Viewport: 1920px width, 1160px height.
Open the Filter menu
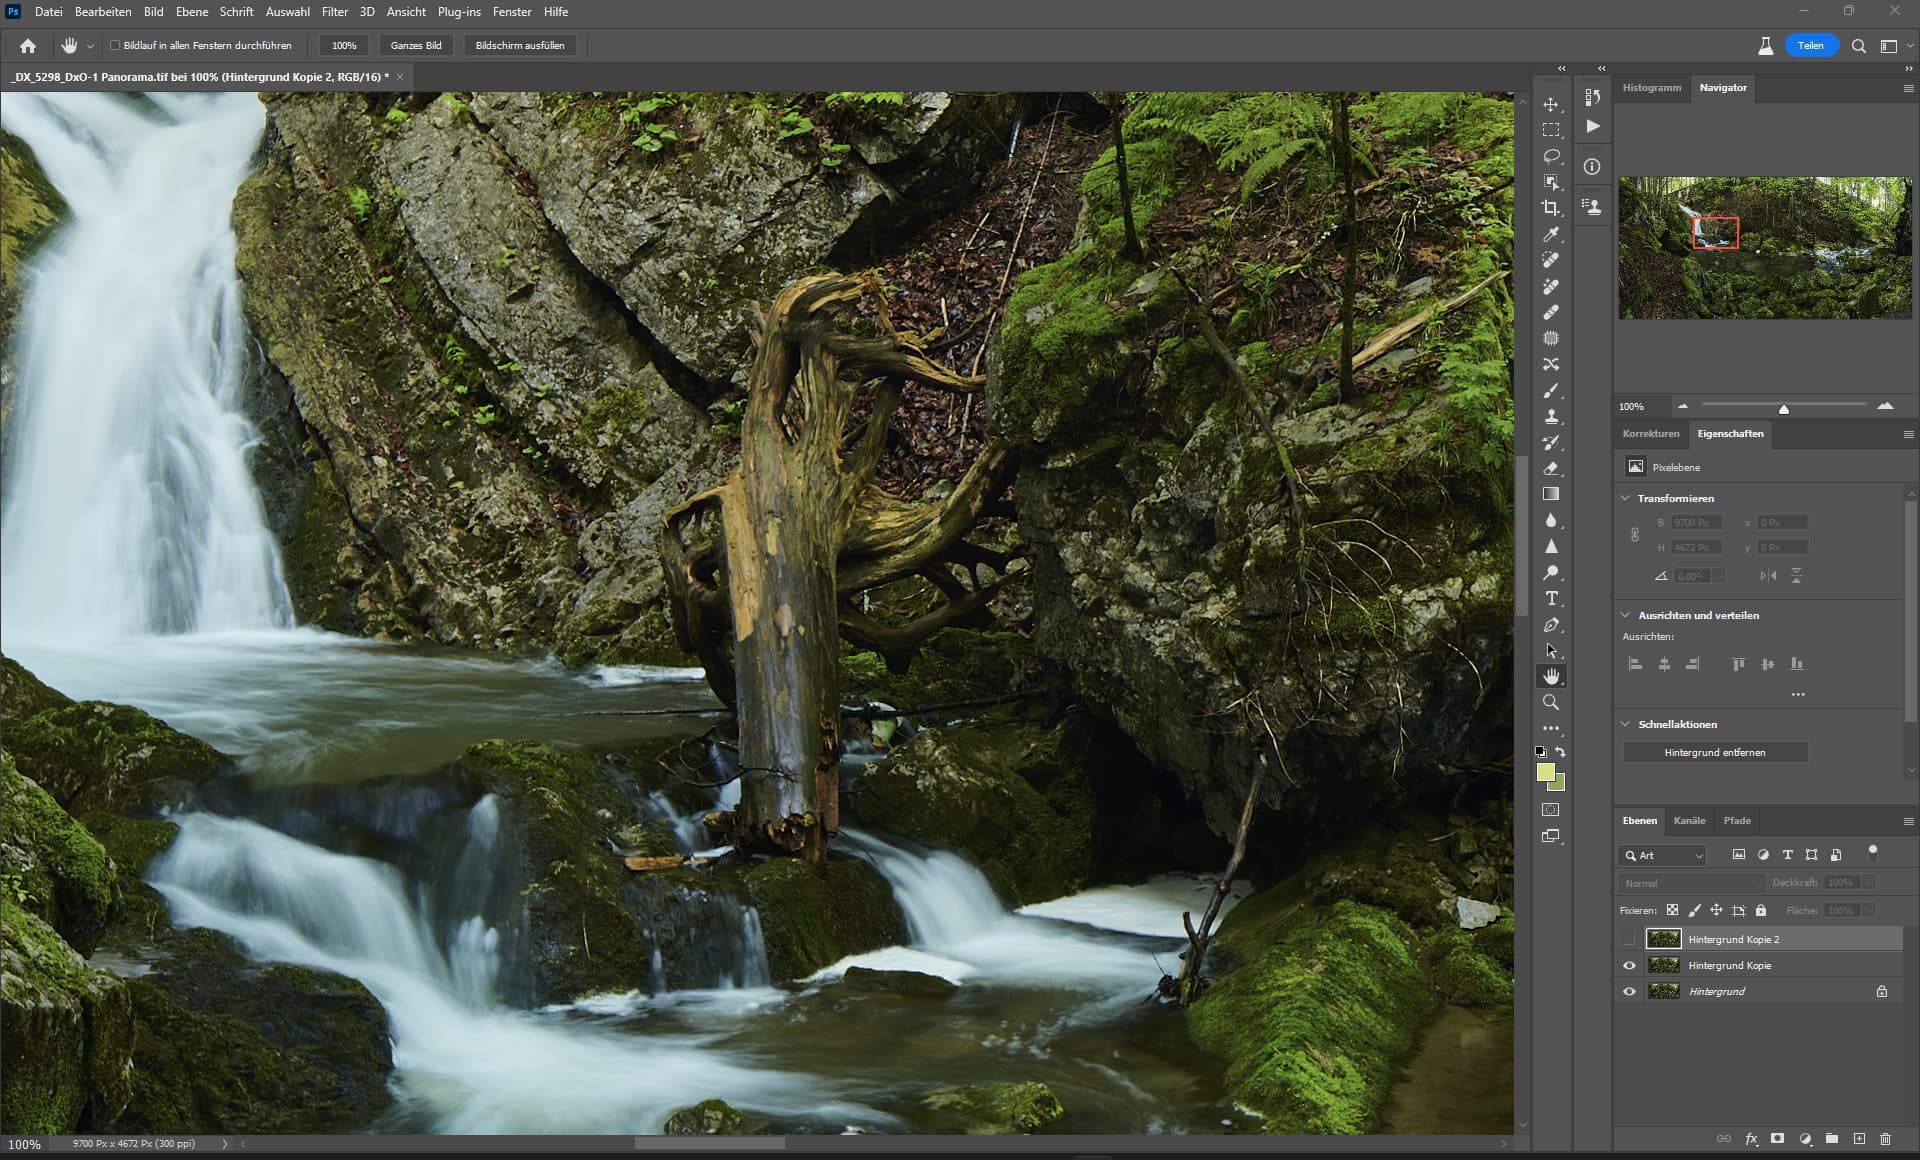coord(335,12)
